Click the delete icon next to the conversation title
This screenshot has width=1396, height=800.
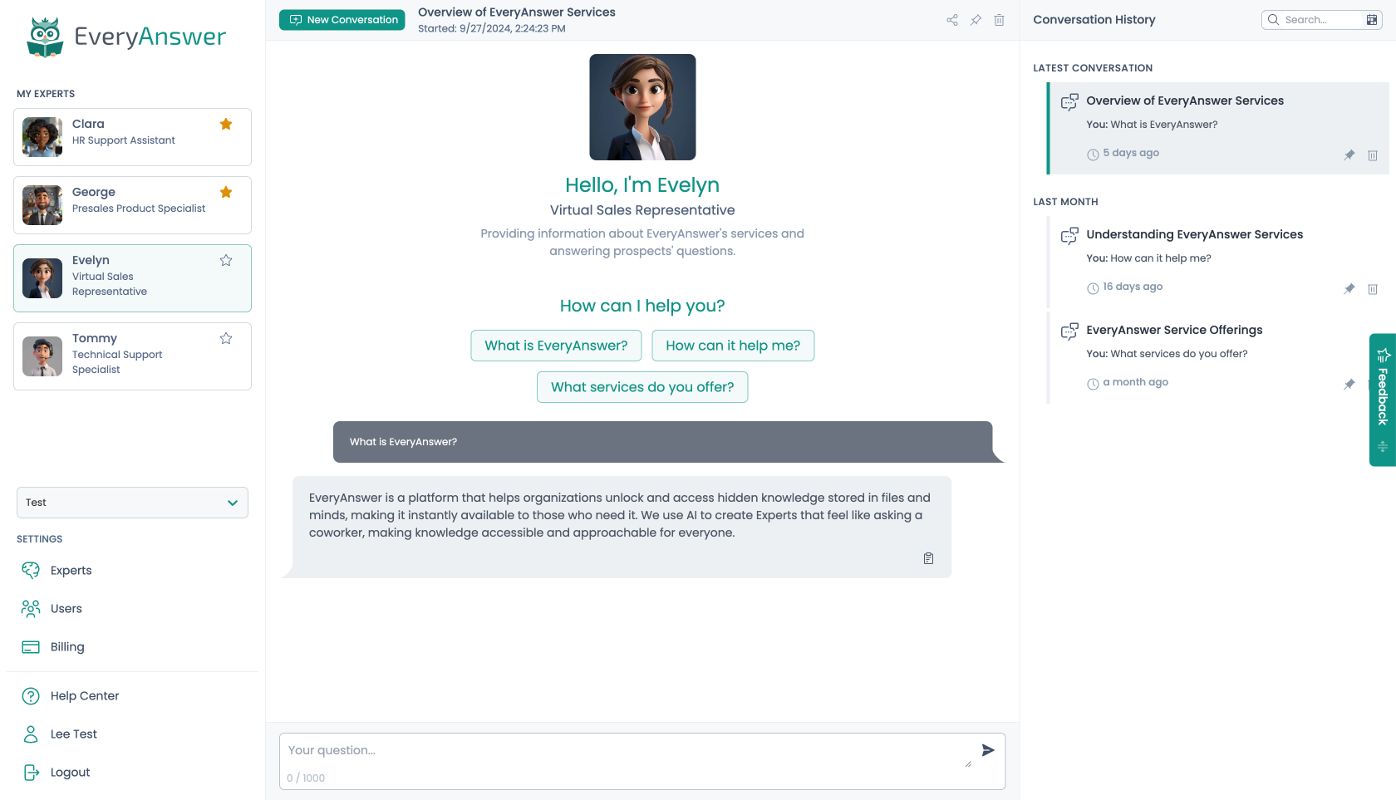point(999,19)
